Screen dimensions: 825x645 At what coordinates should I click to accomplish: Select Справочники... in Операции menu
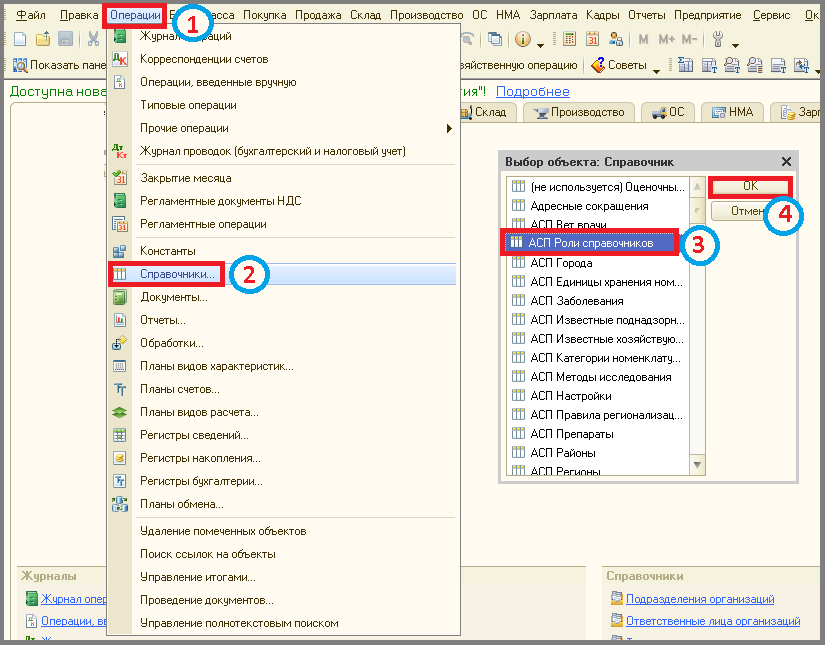pyautogui.click(x=177, y=274)
